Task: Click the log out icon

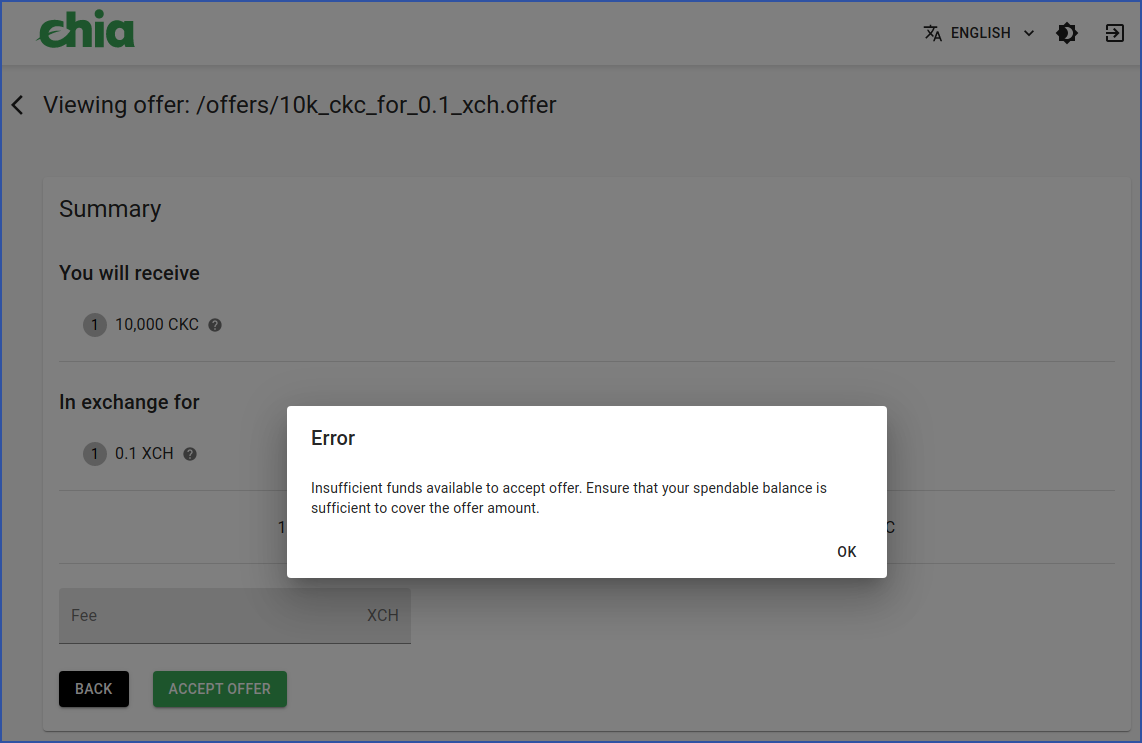Action: [x=1114, y=33]
